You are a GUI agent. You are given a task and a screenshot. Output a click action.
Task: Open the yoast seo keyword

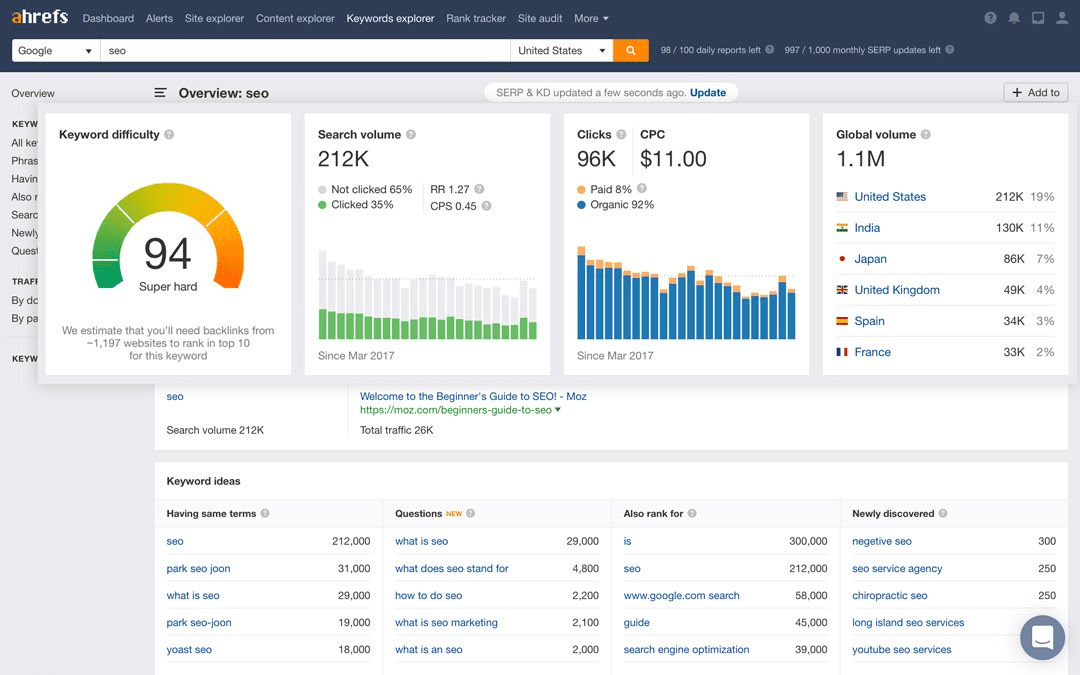point(189,650)
